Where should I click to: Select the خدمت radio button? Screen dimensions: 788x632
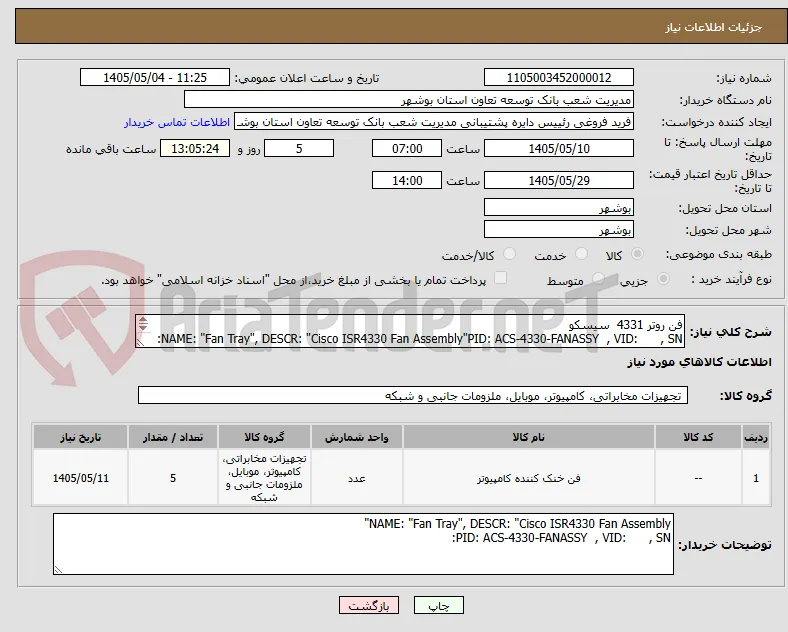[x=581, y=254]
